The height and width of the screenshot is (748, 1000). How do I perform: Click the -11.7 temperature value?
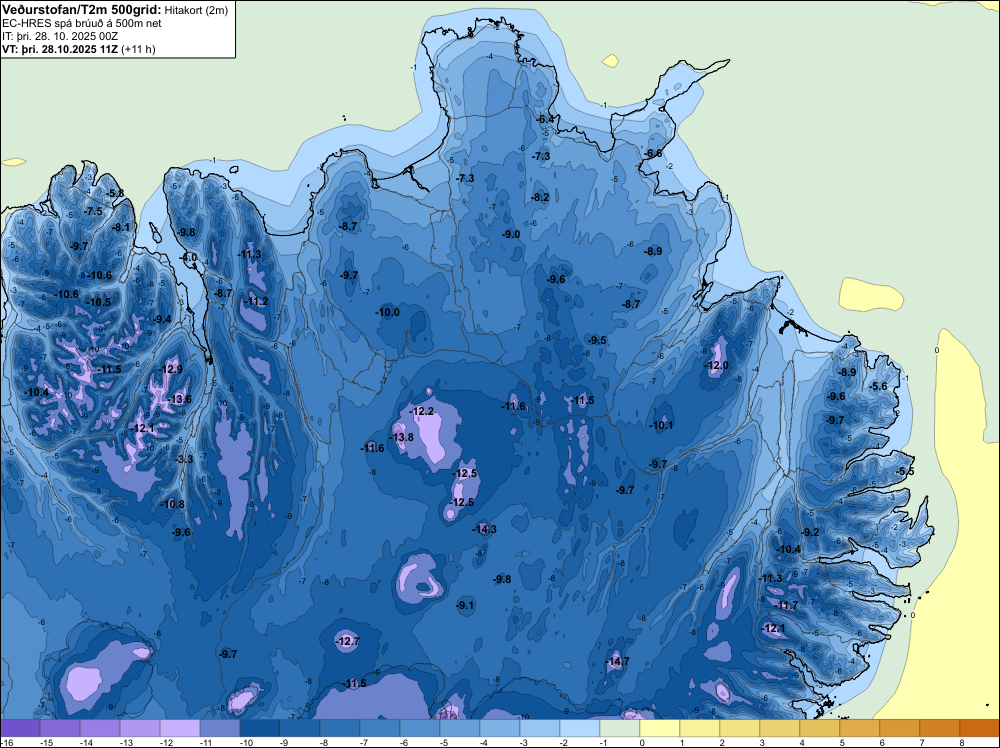coord(786,606)
